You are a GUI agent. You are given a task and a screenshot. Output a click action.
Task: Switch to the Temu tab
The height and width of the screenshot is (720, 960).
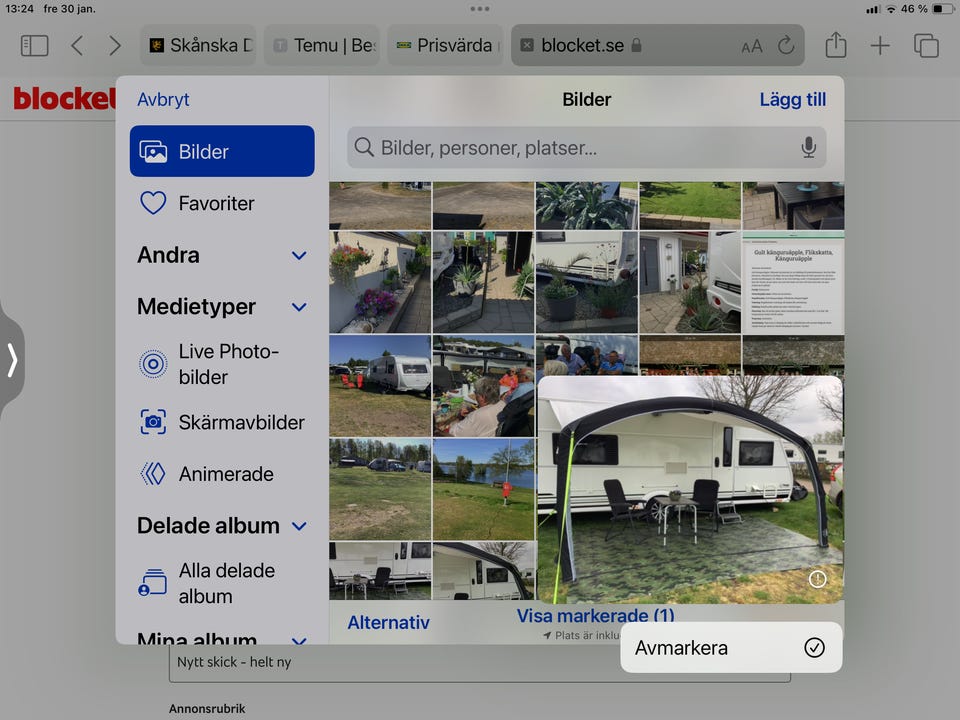coord(321,45)
